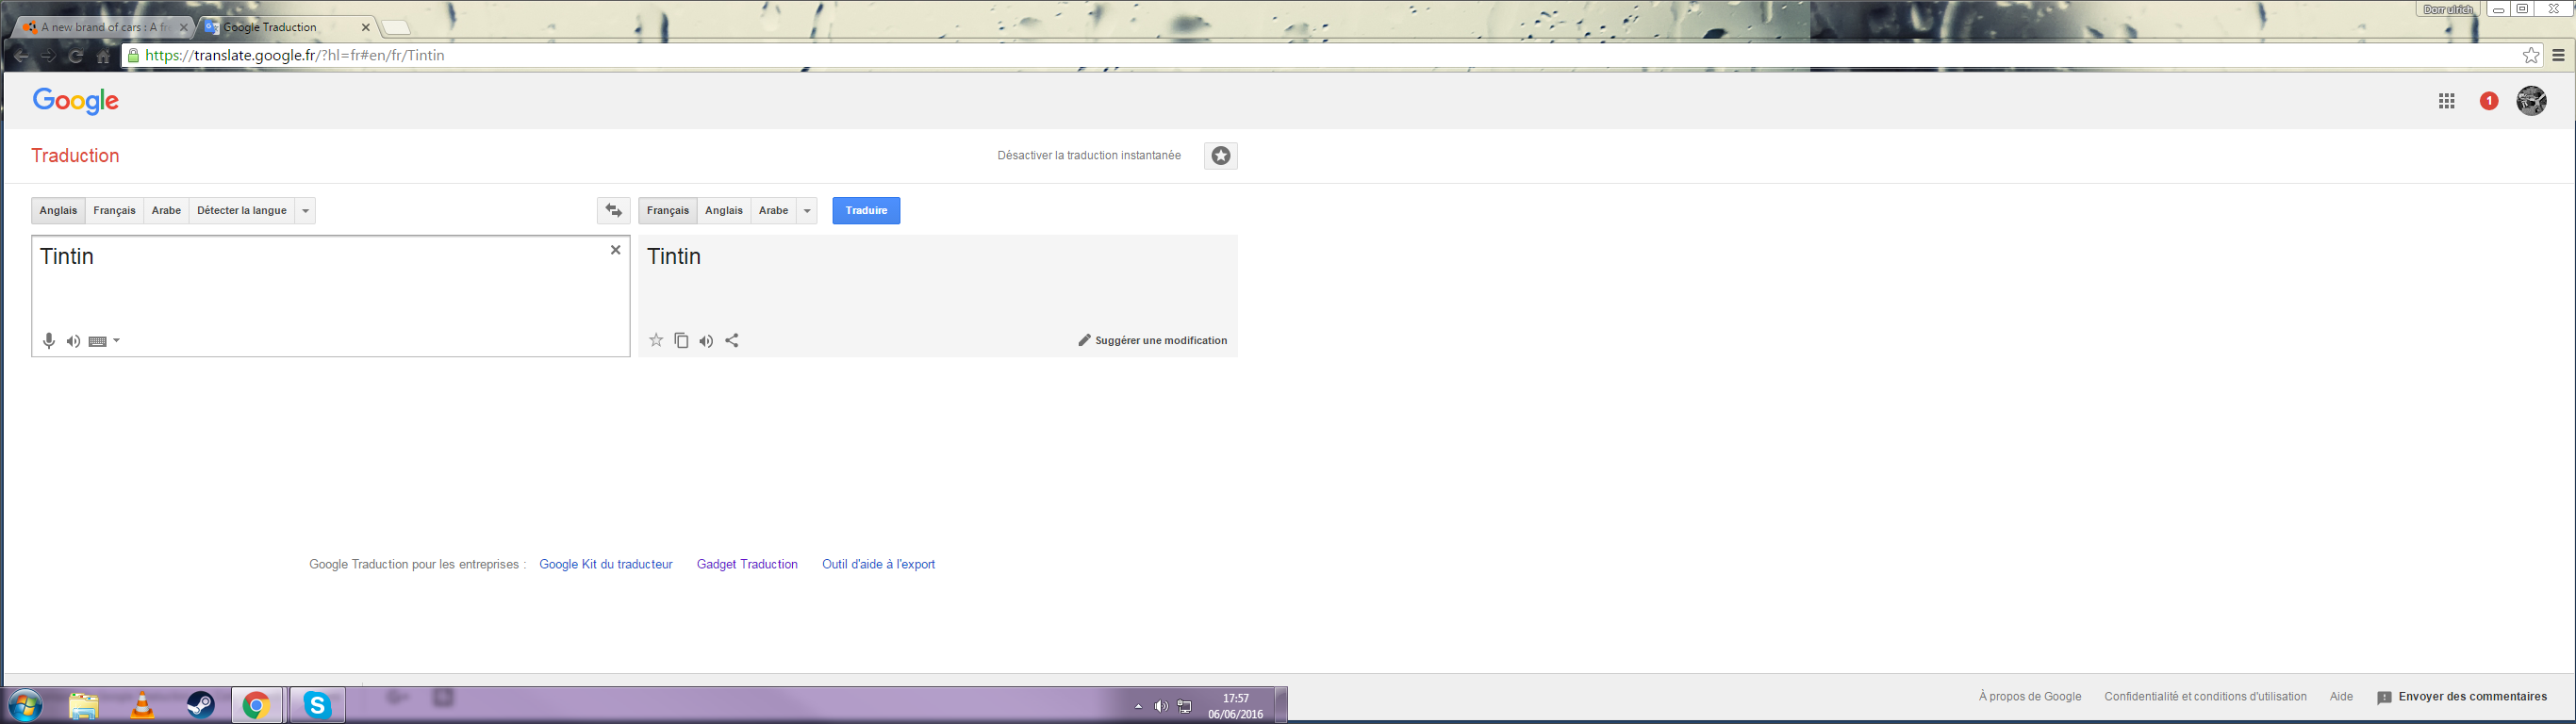Bookmark page with the star icon
The image size is (2576, 724).
point(2530,56)
